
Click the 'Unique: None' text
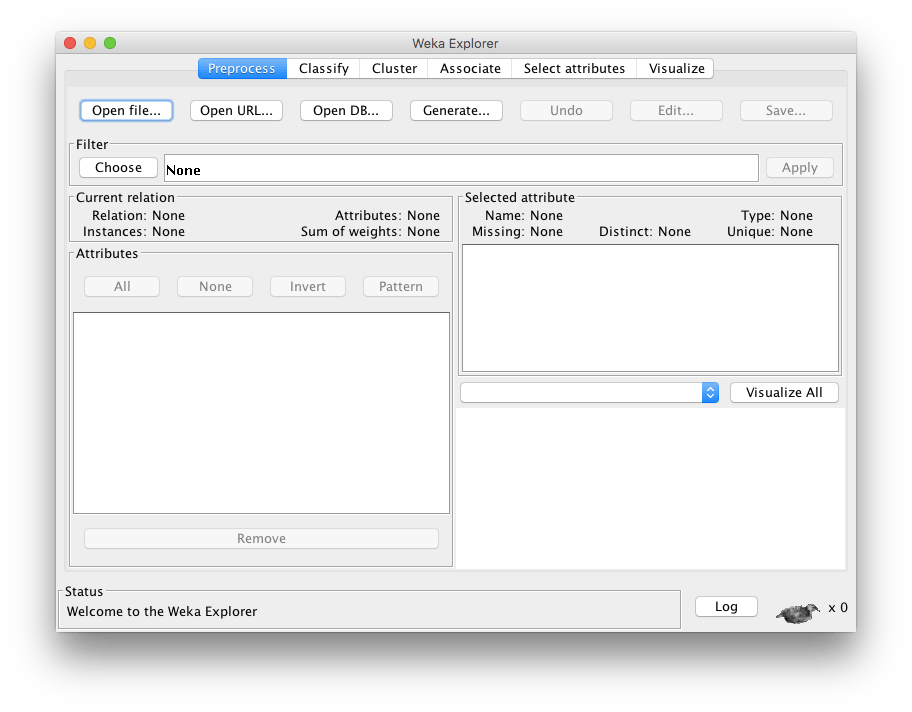tap(770, 232)
